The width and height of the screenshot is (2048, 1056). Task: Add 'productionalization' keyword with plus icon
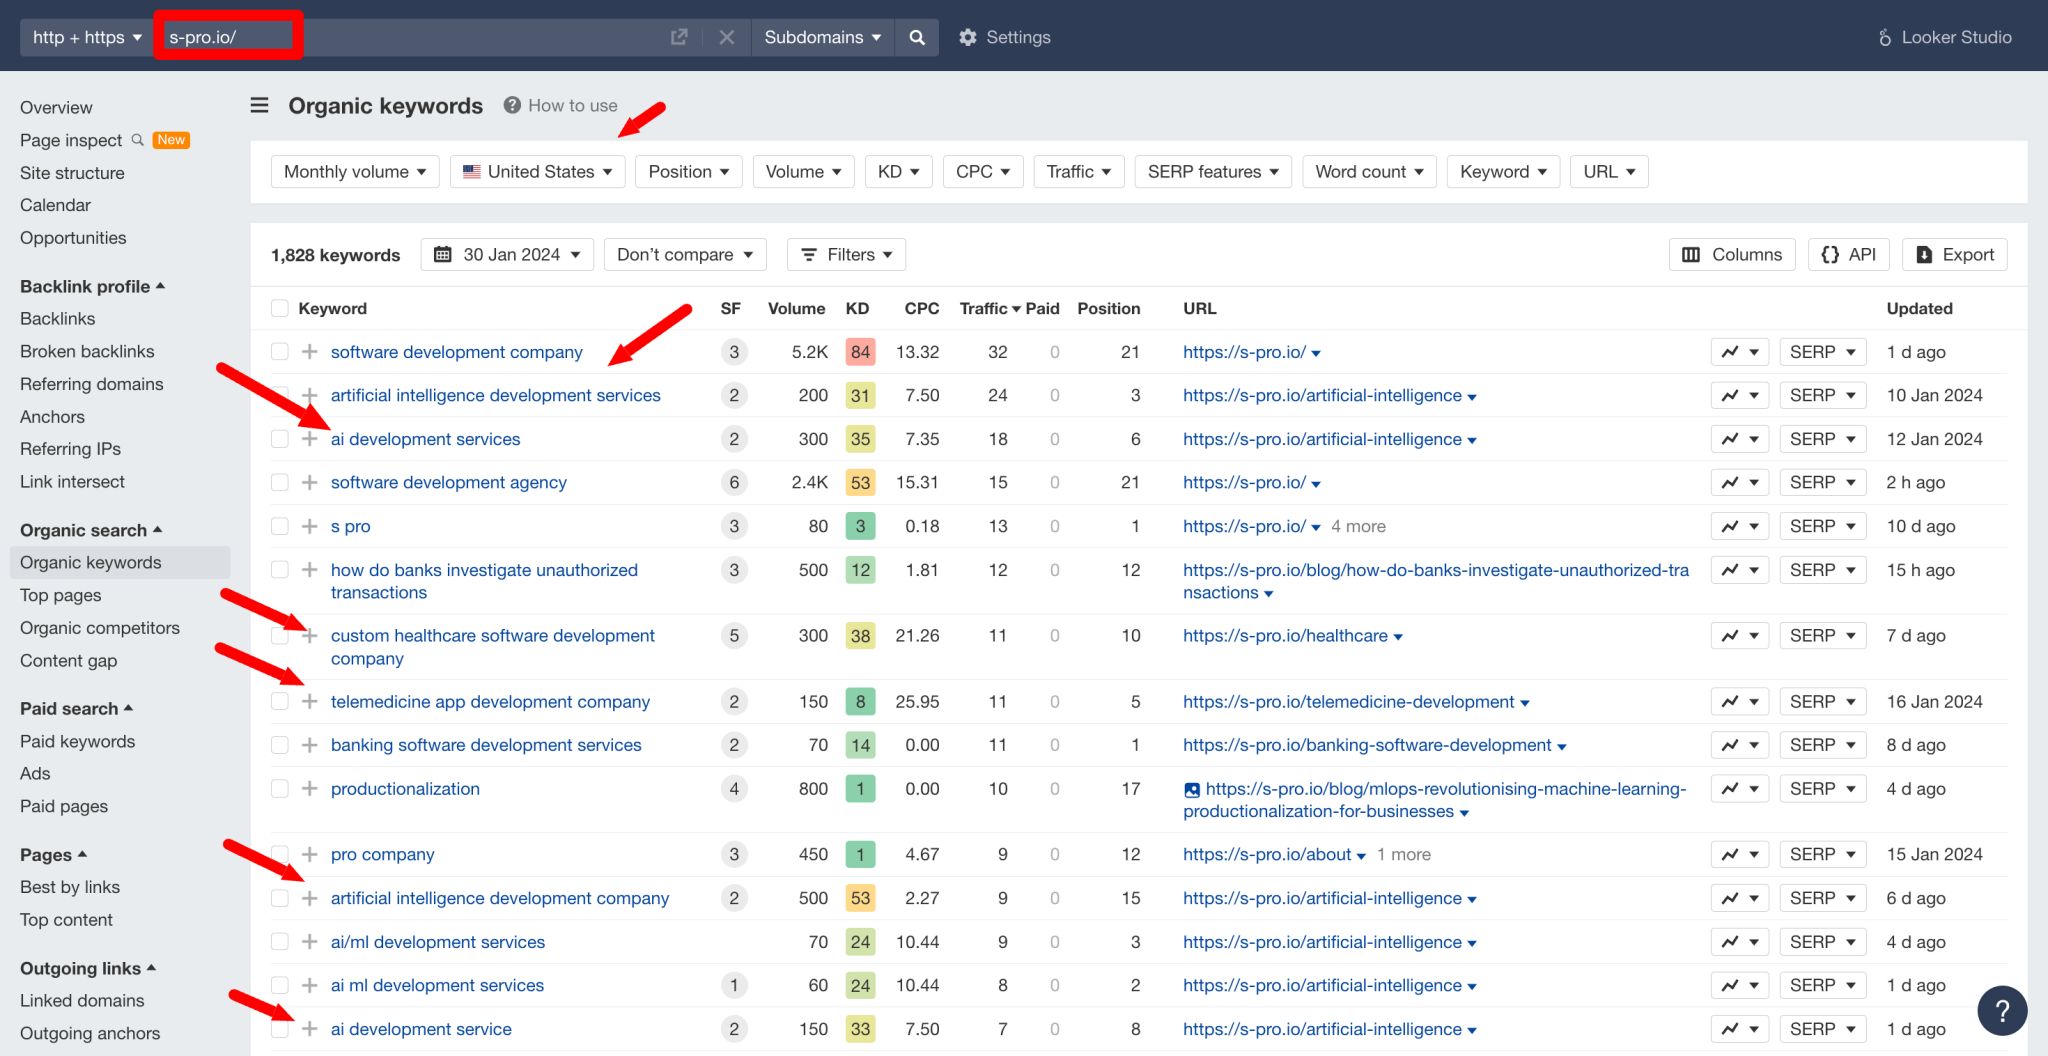point(310,789)
